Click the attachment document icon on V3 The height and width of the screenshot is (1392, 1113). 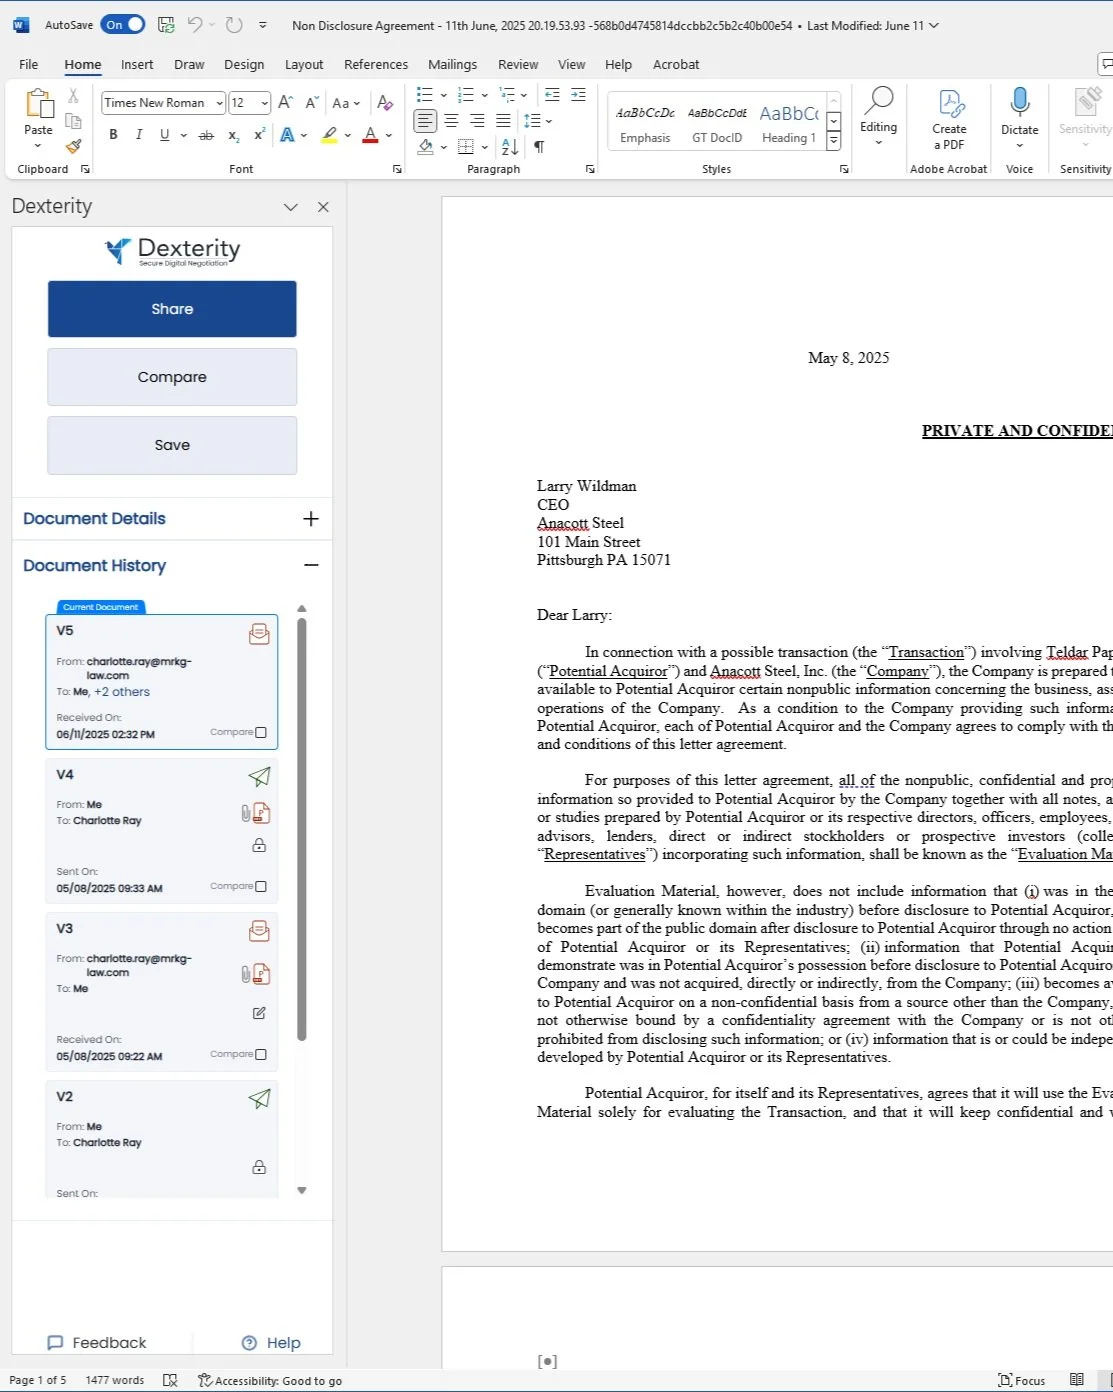click(261, 974)
